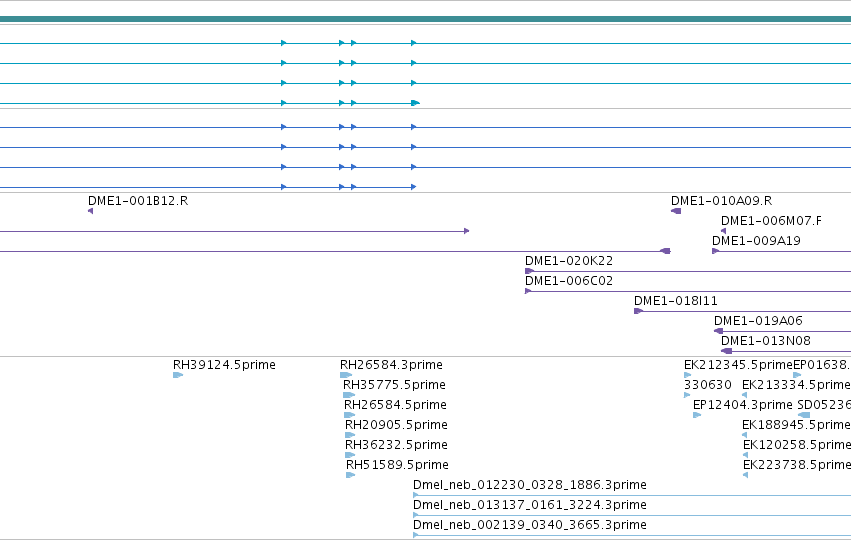The width and height of the screenshot is (851, 540).
Task: Click the RH26584.3prime arrow glyph
Action: click(346, 375)
